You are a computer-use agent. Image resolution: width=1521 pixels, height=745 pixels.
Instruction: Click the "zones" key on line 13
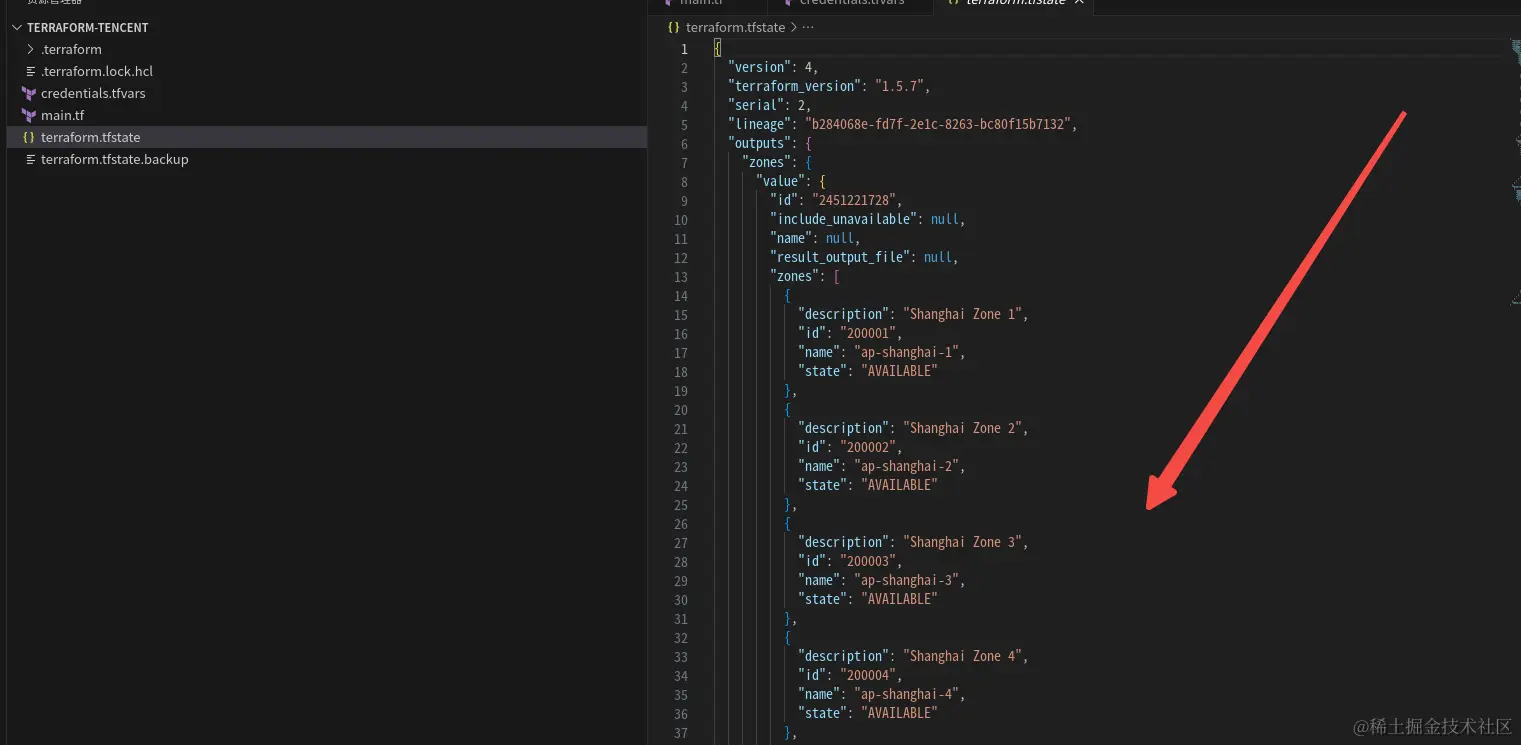tap(795, 276)
